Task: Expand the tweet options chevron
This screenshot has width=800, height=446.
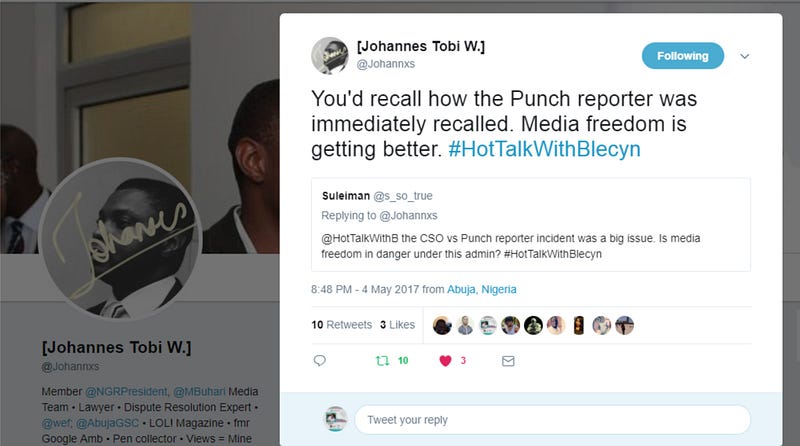Action: (x=745, y=56)
